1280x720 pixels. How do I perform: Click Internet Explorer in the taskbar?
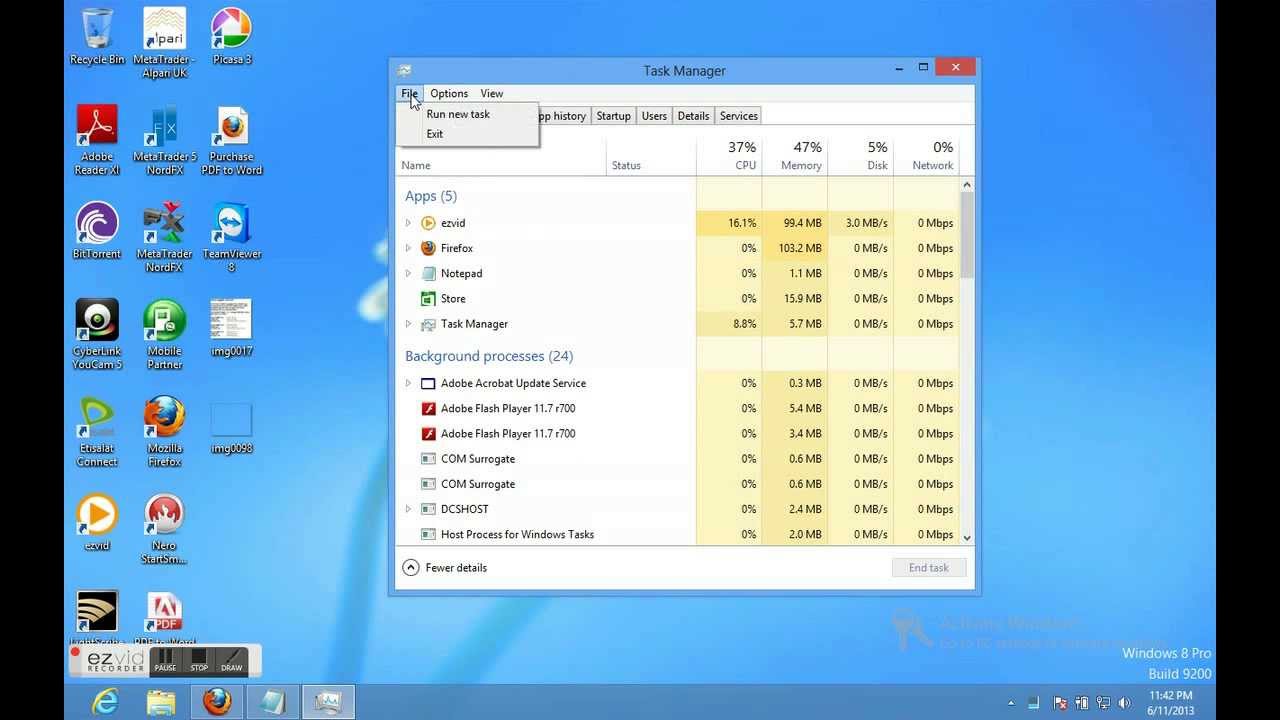click(105, 702)
